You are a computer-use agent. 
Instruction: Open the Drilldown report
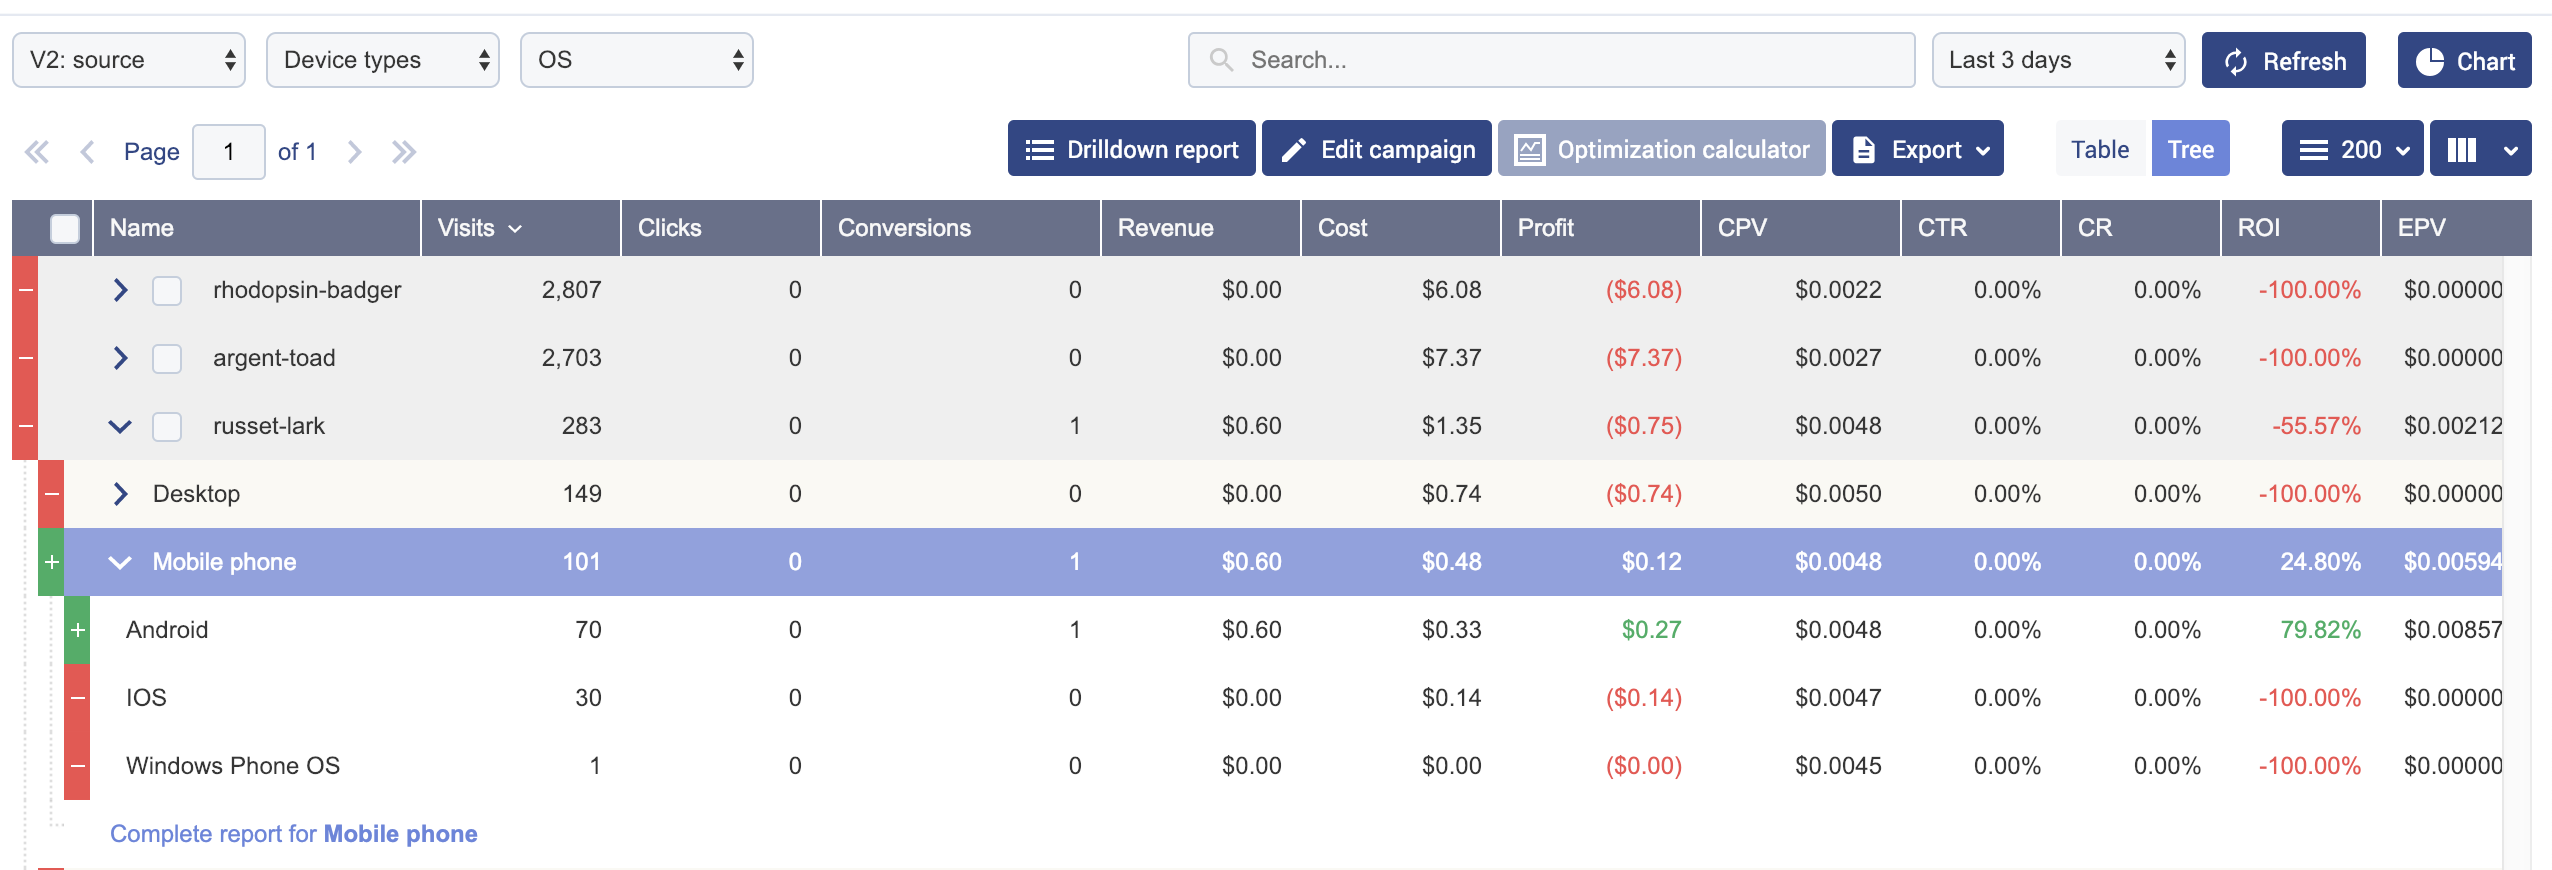coord(1131,149)
